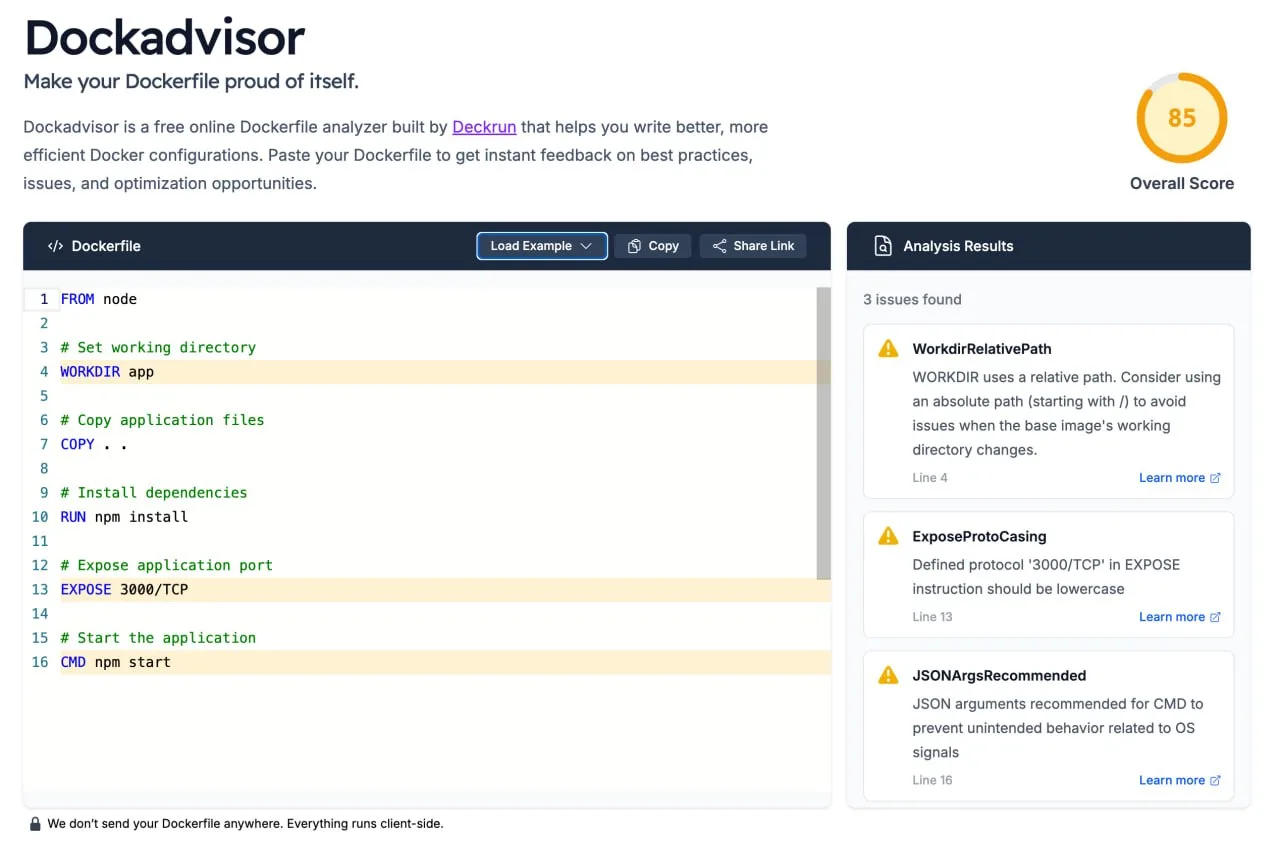Open Learn more for WorkdirRelativePath
Screen dimensions: 1280x850
1180,478
